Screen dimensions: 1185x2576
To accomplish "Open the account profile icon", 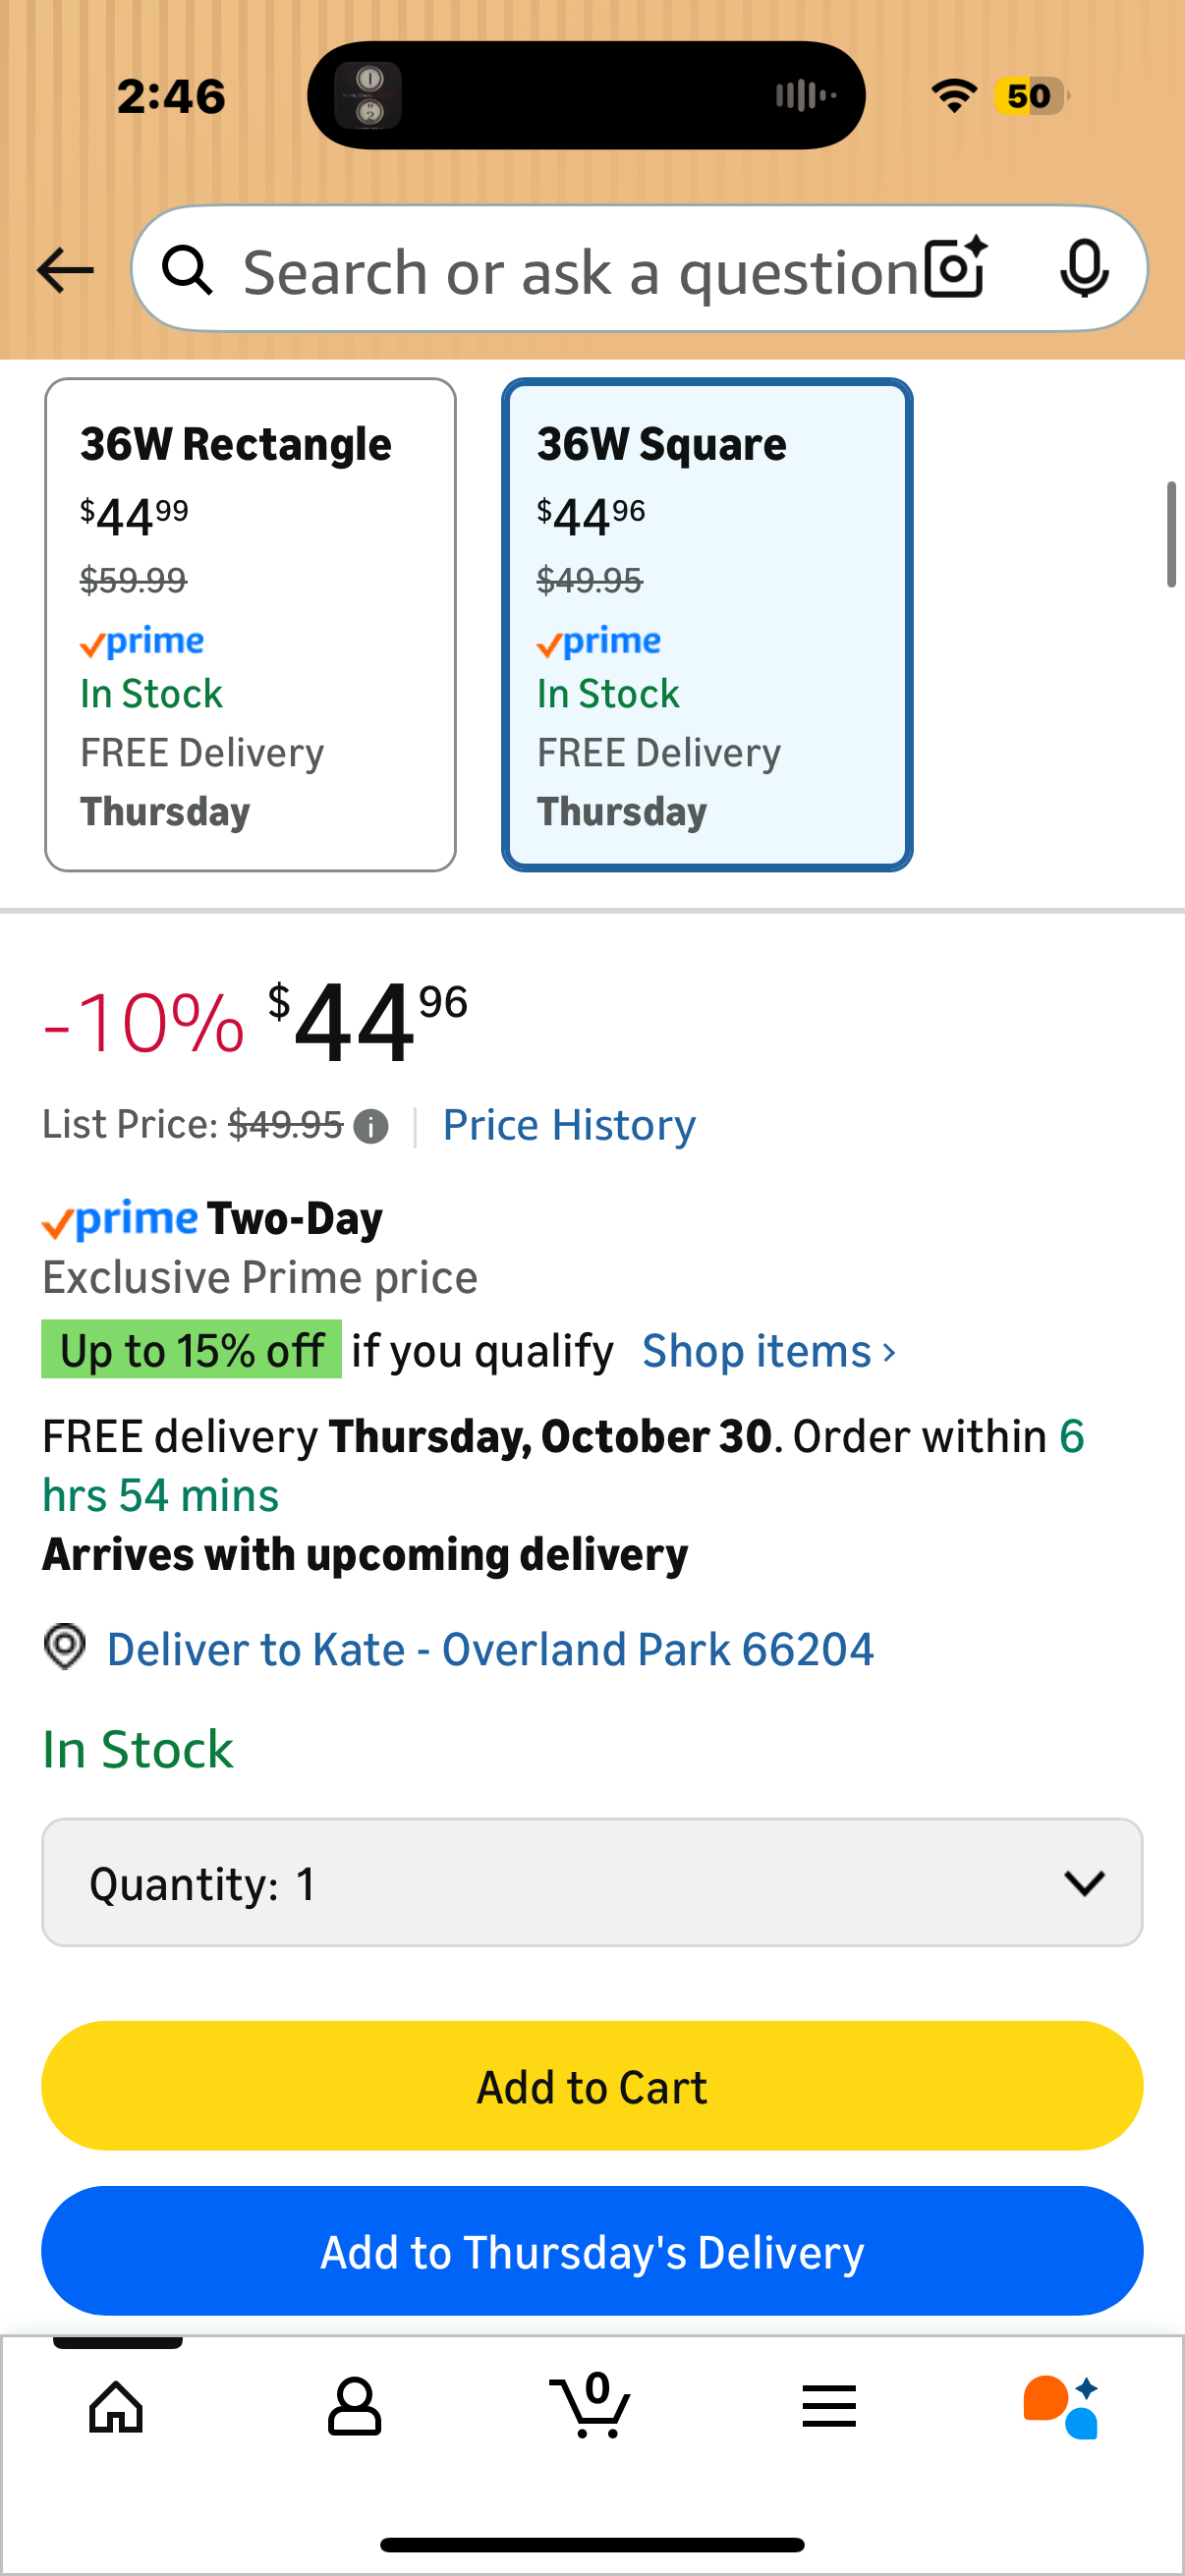I will pyautogui.click(x=354, y=2406).
